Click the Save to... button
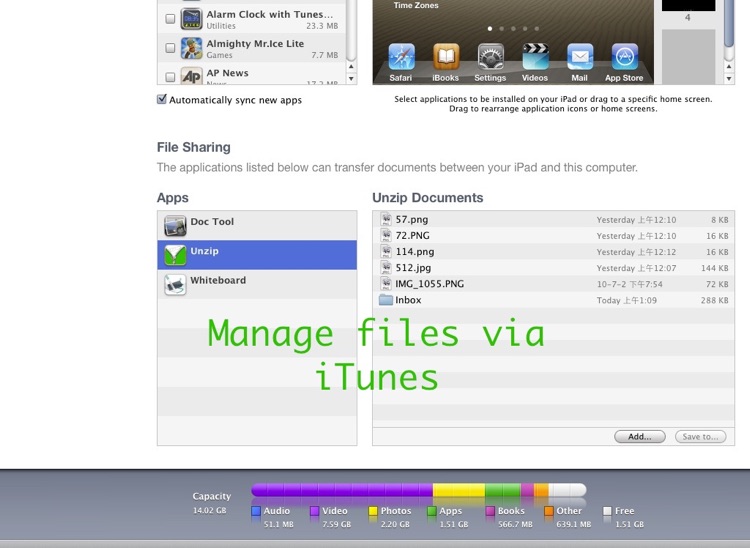Screen dimensions: 750x548 (700, 437)
